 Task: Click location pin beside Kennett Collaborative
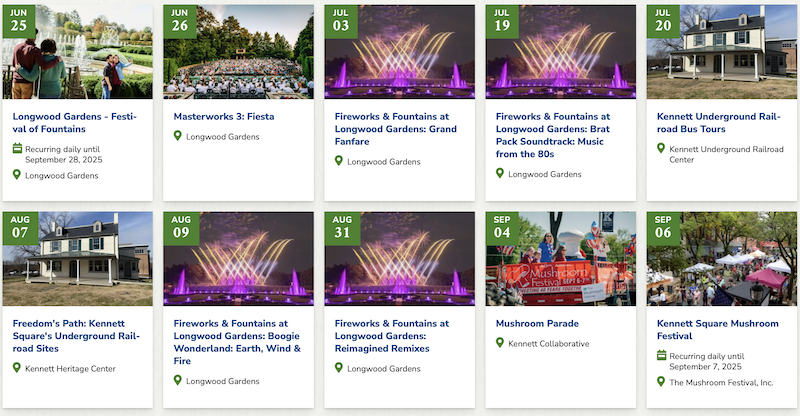pos(500,343)
